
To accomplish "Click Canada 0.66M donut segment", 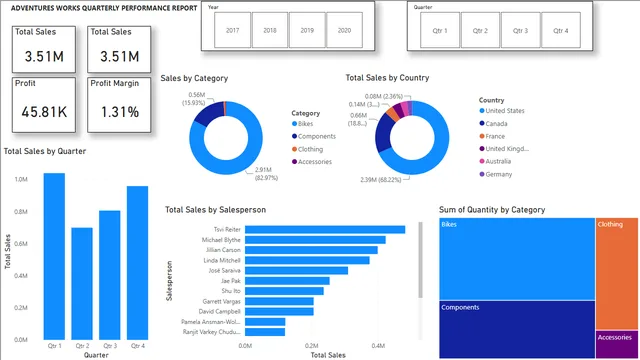I will click(382, 133).
